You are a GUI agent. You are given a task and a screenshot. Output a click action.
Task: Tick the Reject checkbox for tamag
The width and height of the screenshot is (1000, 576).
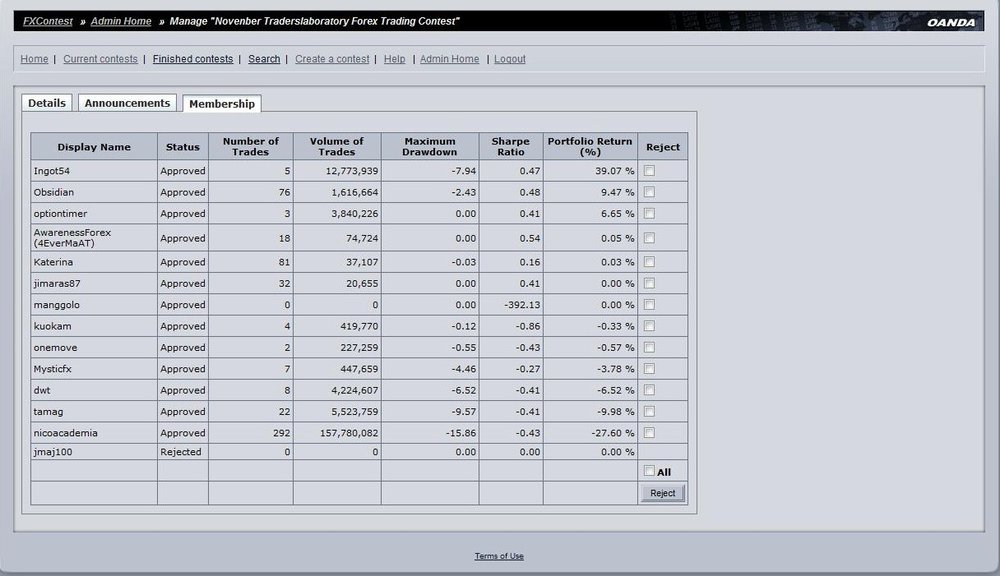pos(649,411)
